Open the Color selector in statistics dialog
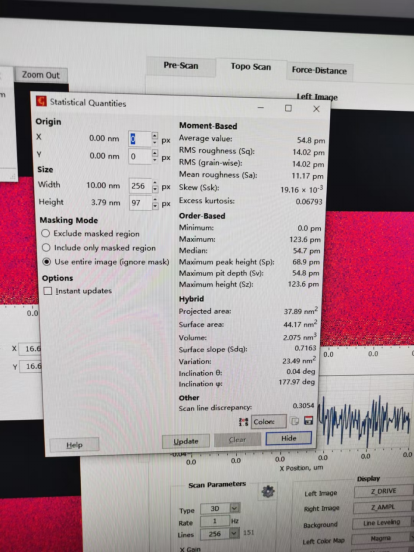 pos(269,421)
